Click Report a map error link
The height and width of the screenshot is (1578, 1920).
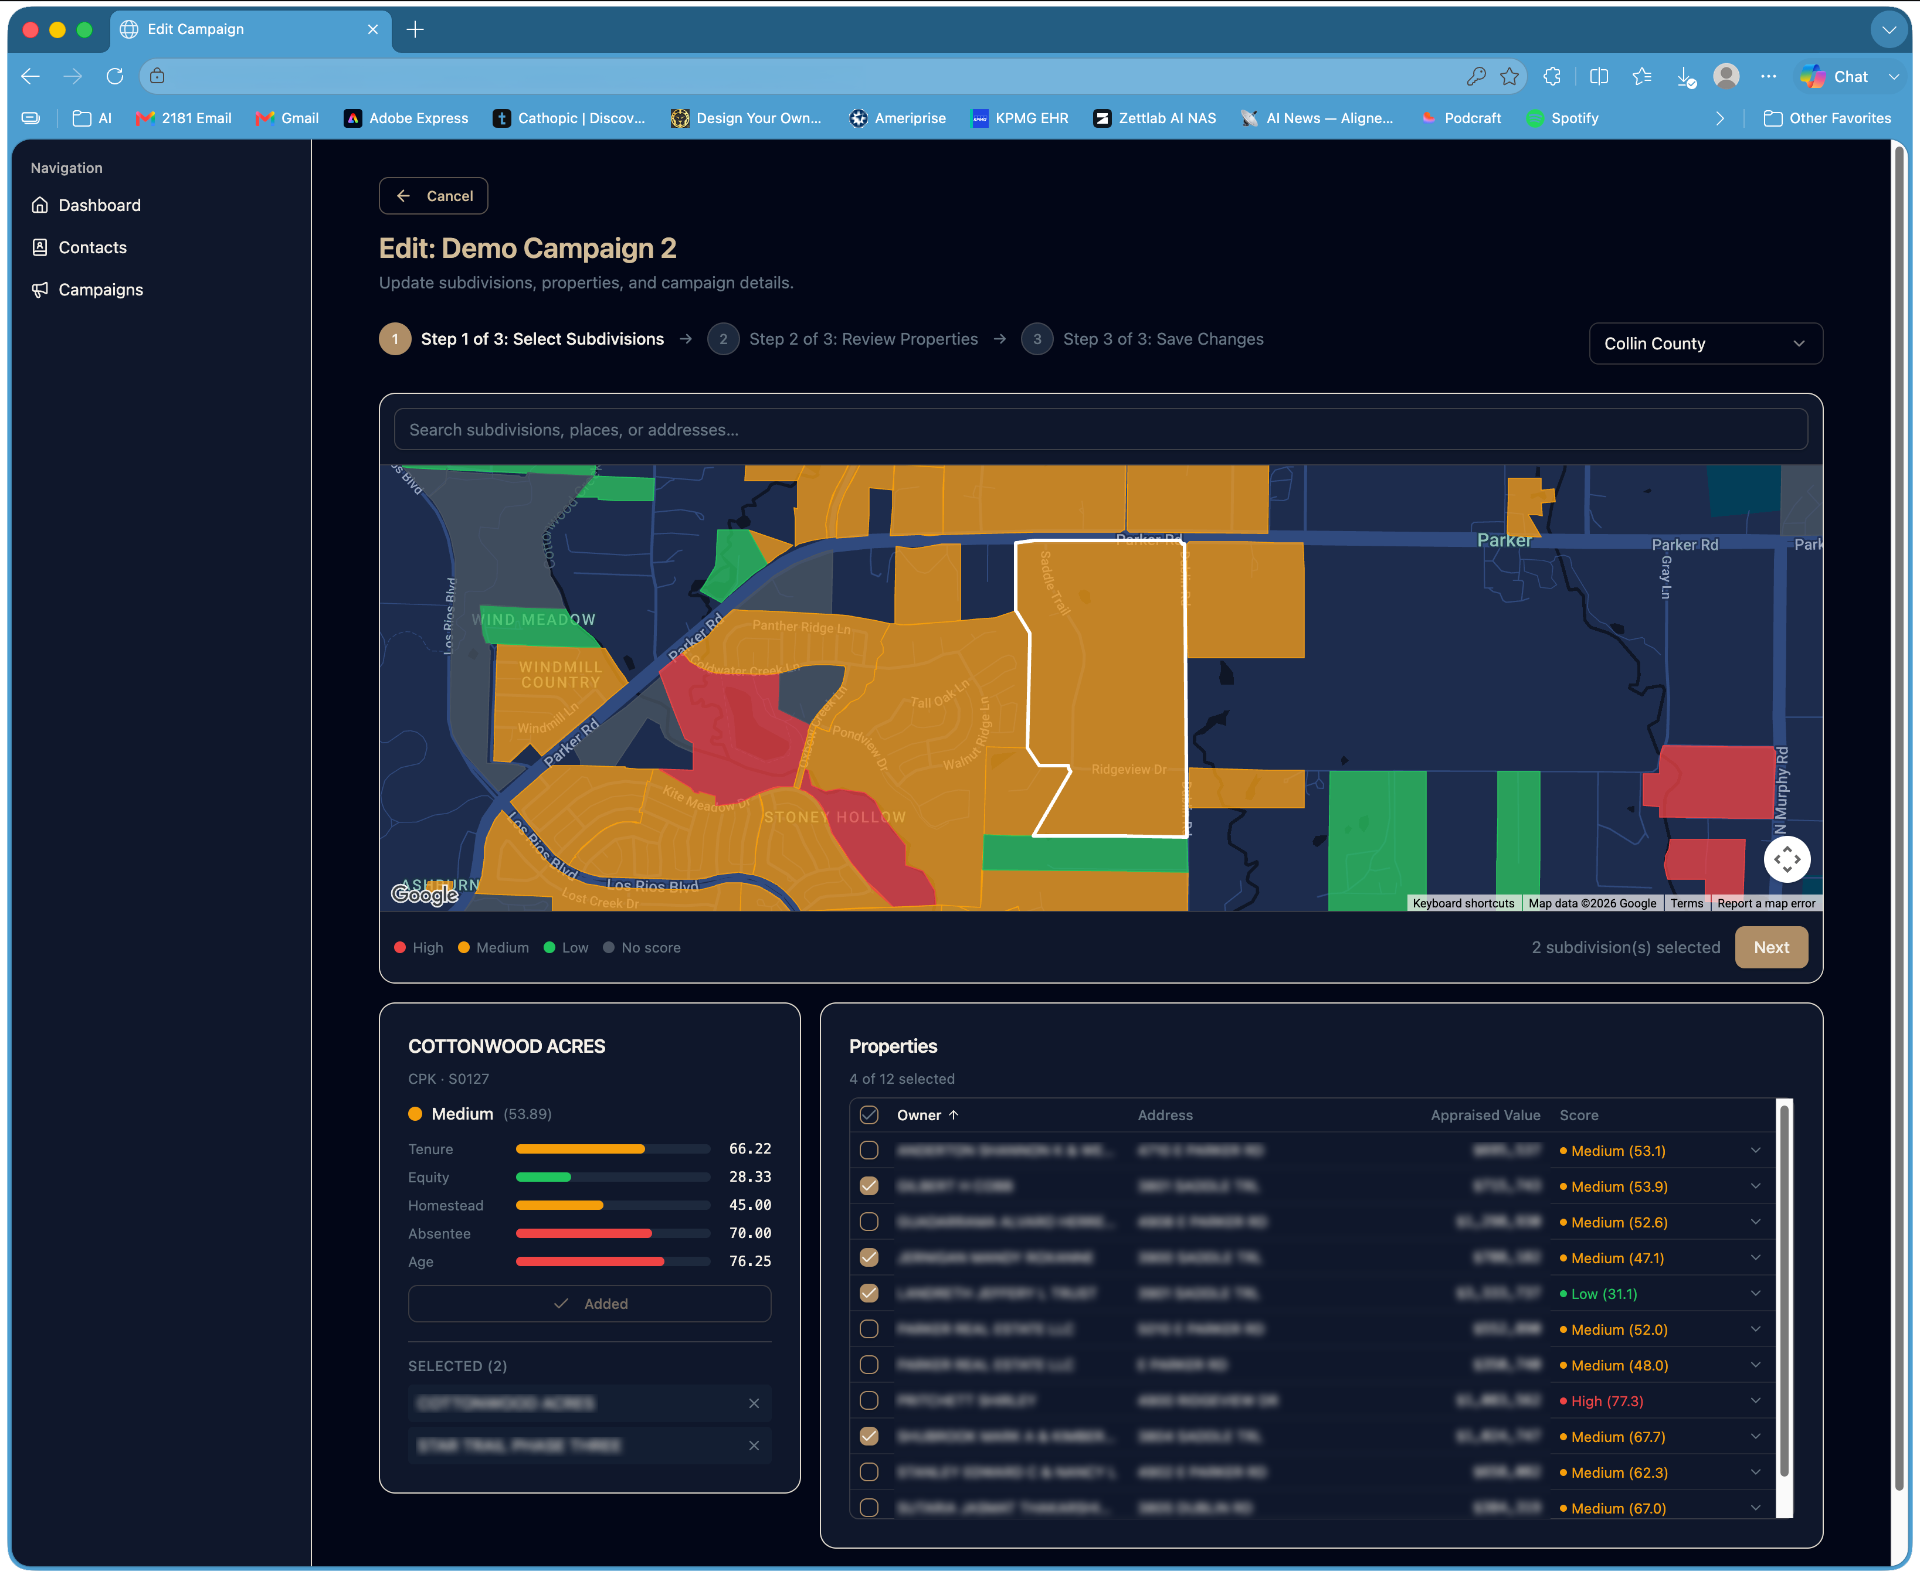coord(1766,903)
